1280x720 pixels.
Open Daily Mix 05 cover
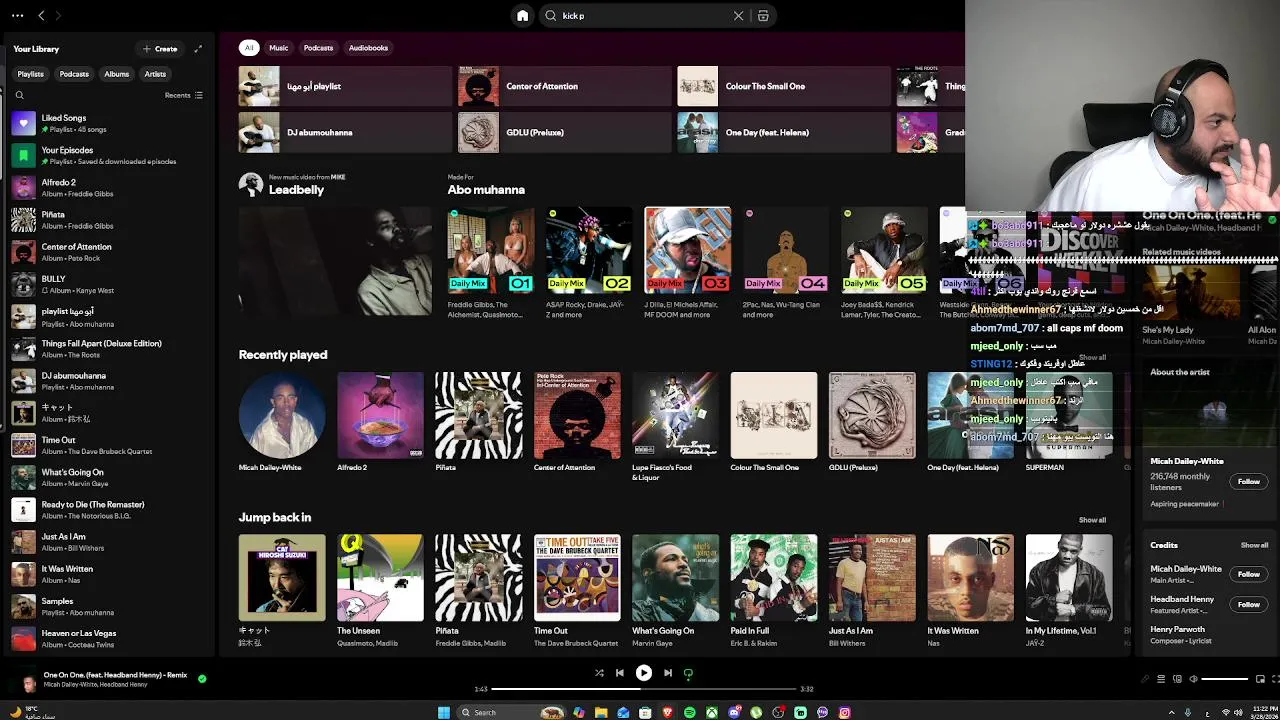884,250
